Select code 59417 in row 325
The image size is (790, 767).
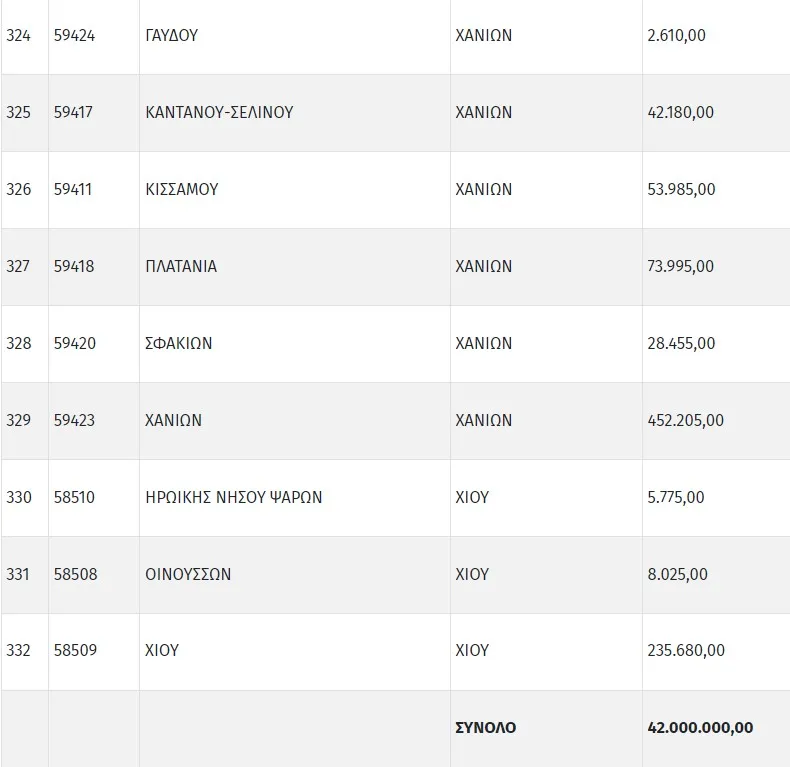click(74, 112)
